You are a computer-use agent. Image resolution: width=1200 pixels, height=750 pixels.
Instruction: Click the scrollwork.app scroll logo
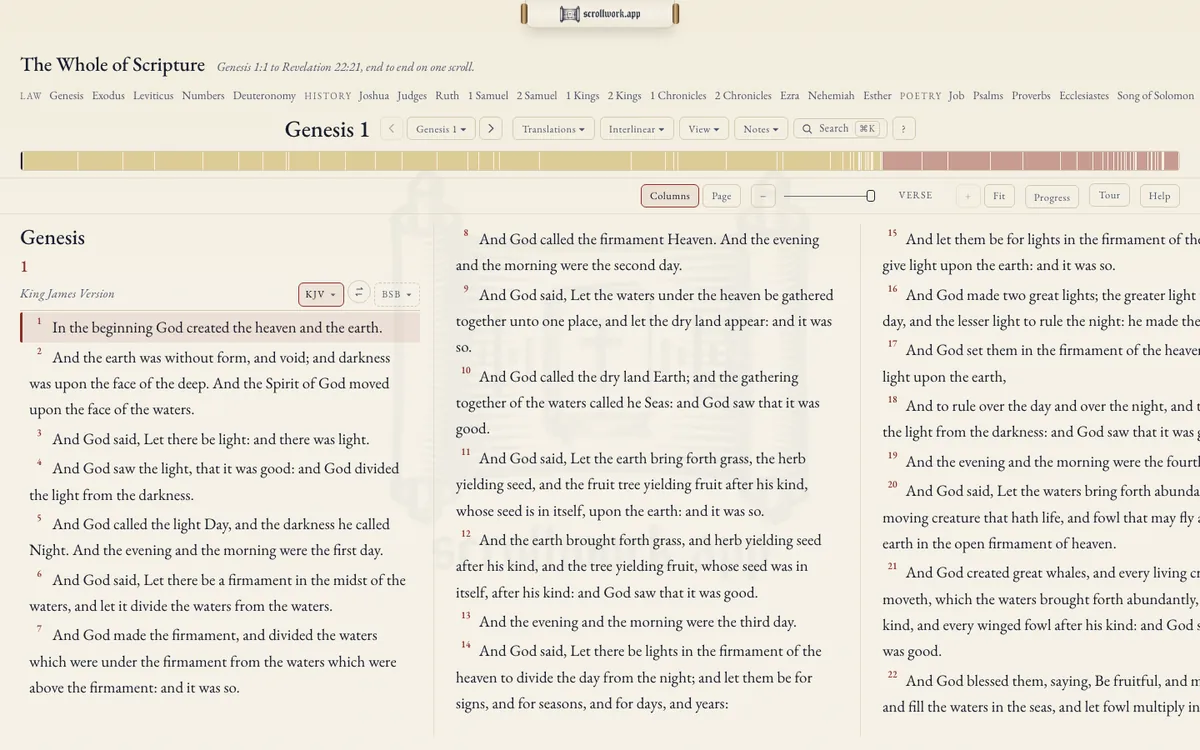coord(600,14)
